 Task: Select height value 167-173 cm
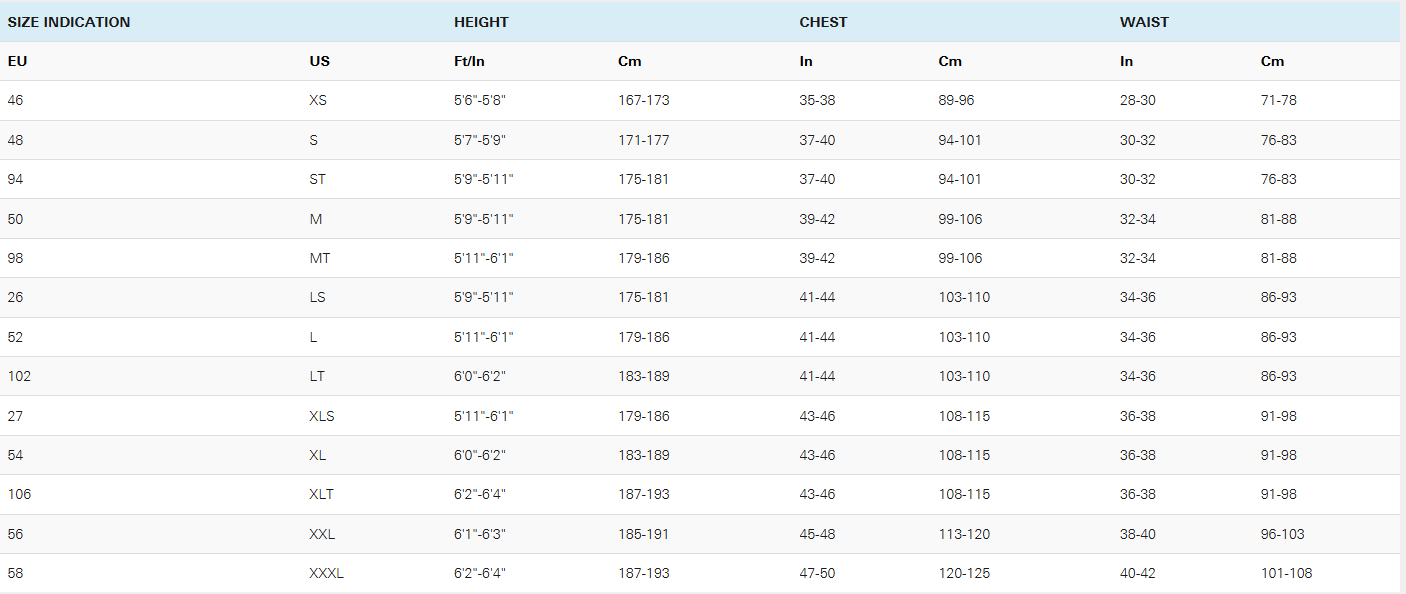coord(644,100)
